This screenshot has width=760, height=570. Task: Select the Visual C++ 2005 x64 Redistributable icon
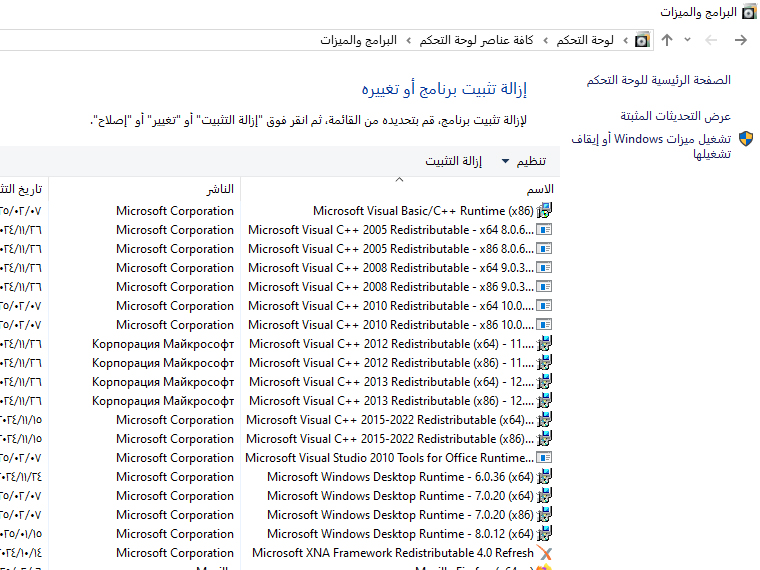544,230
